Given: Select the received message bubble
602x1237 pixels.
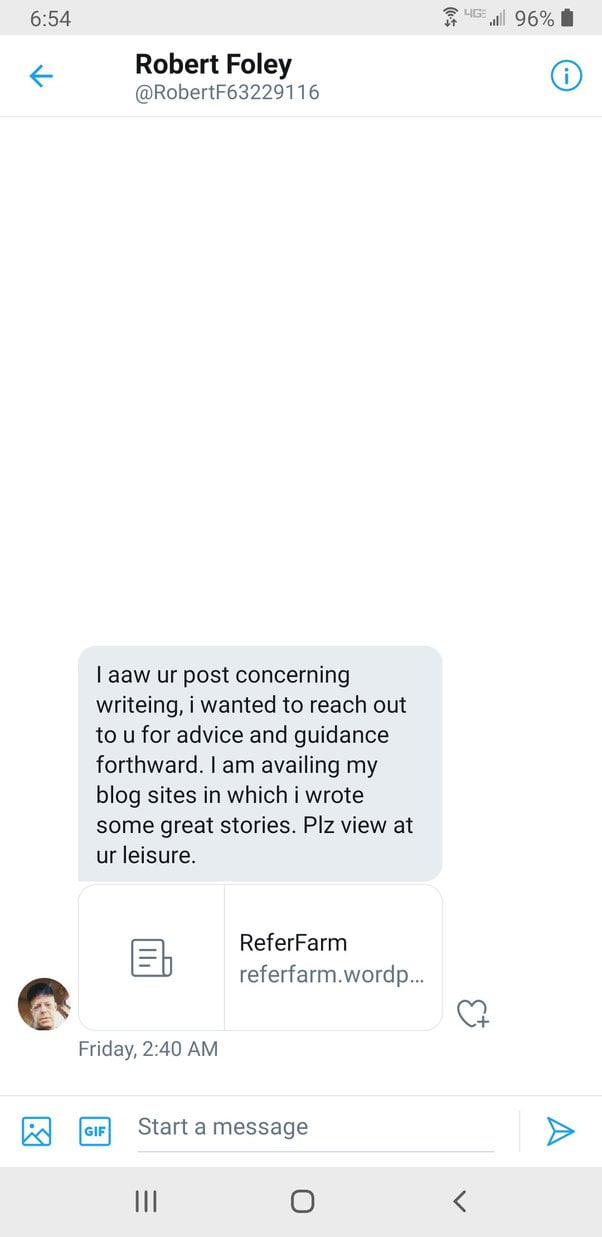Looking at the screenshot, I should pos(260,764).
